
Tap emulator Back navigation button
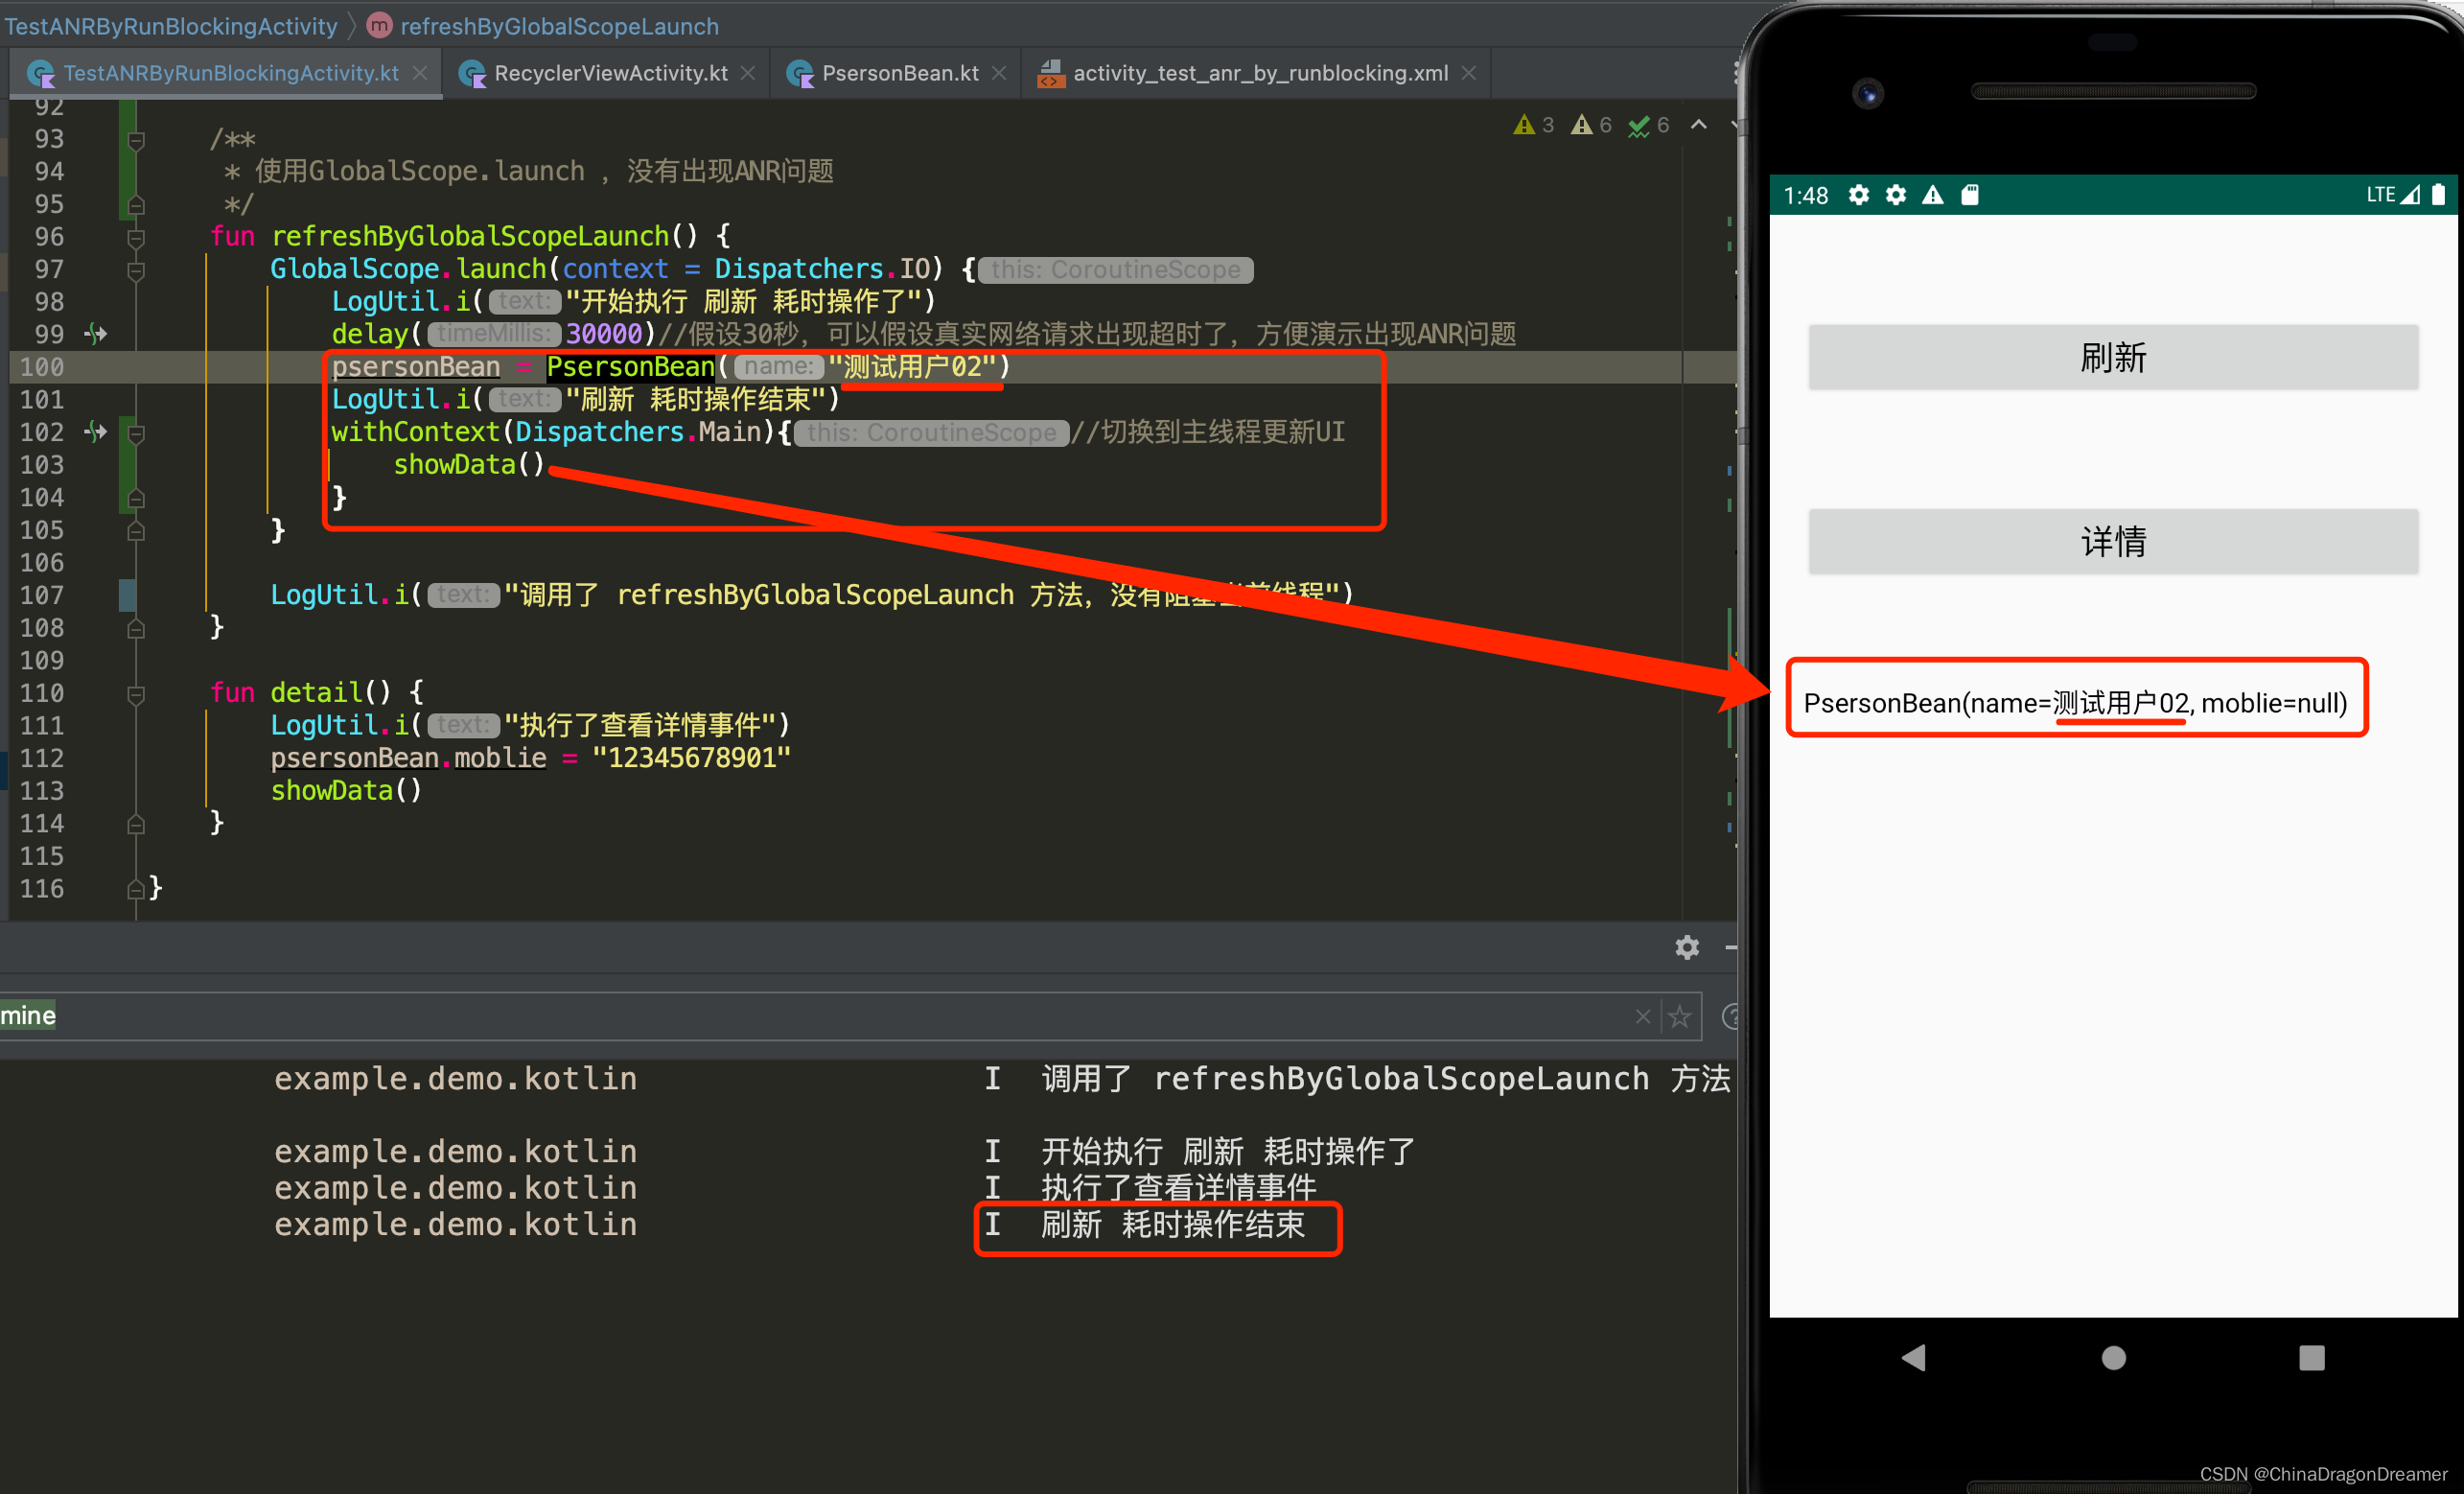1913,1357
